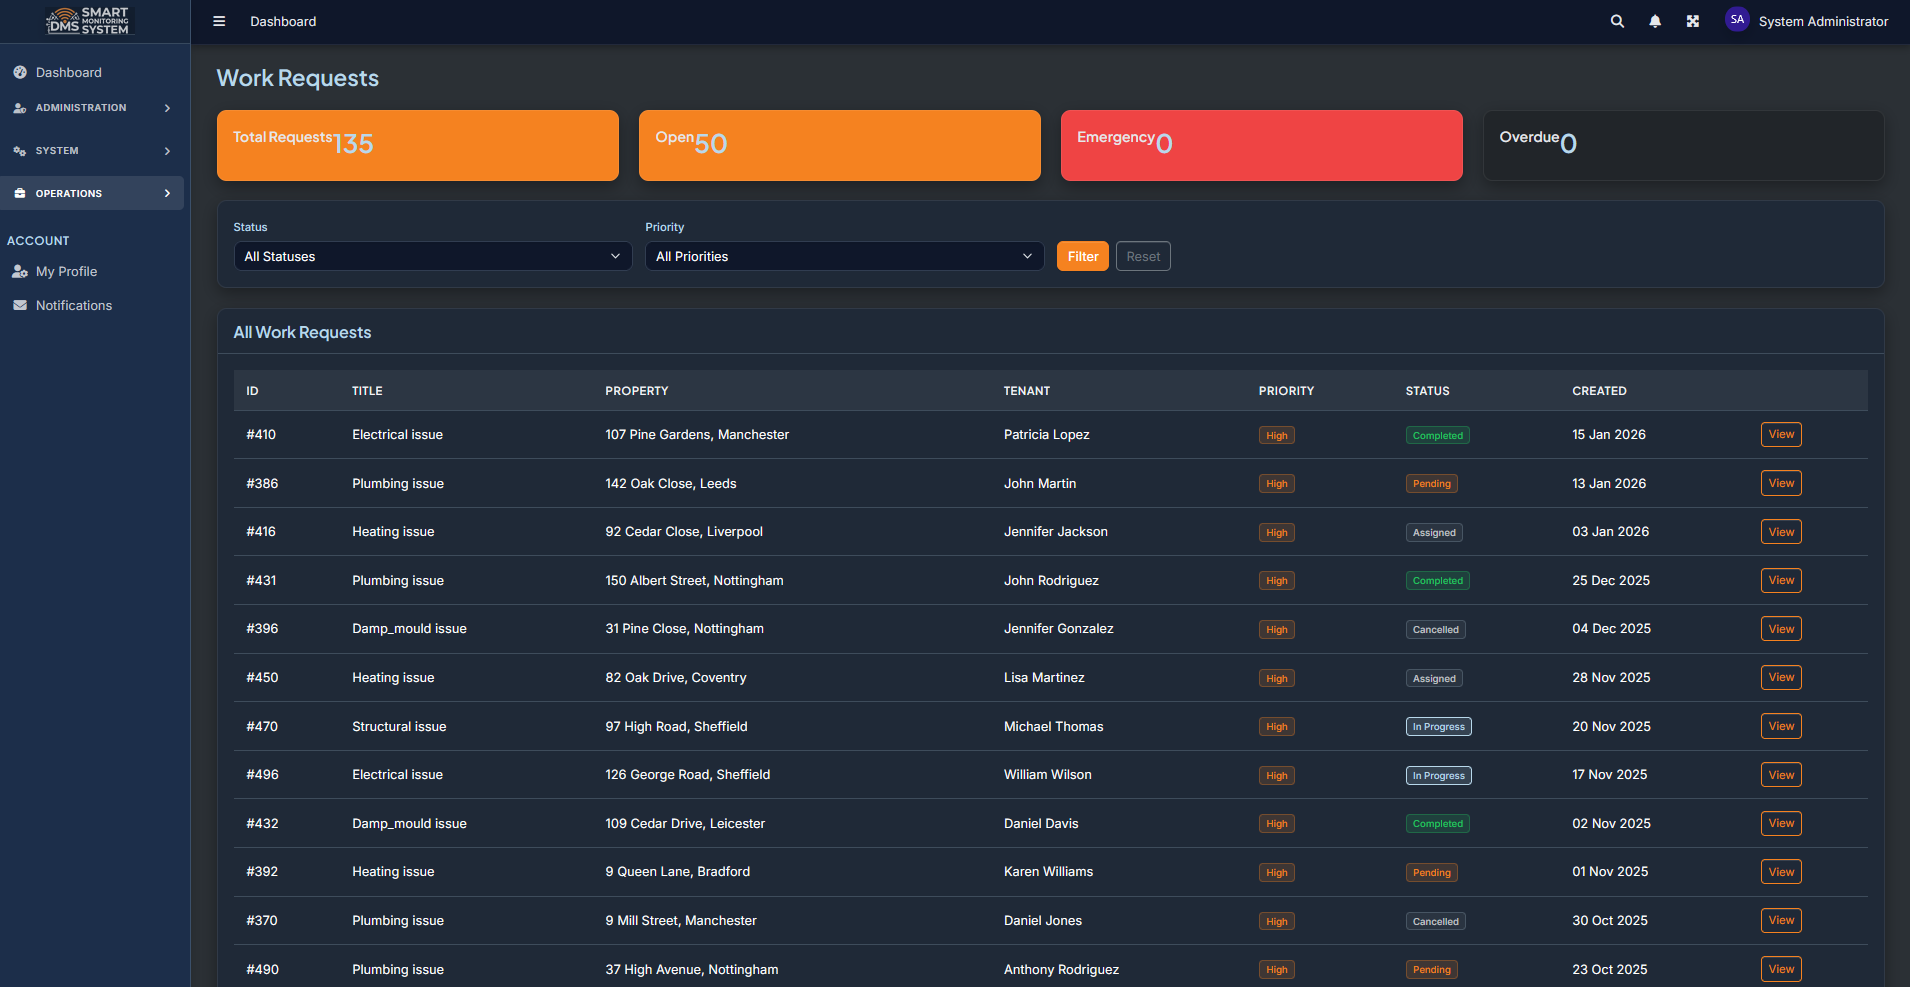
Task: Click the hamburger menu icon
Action: pyautogui.click(x=218, y=20)
